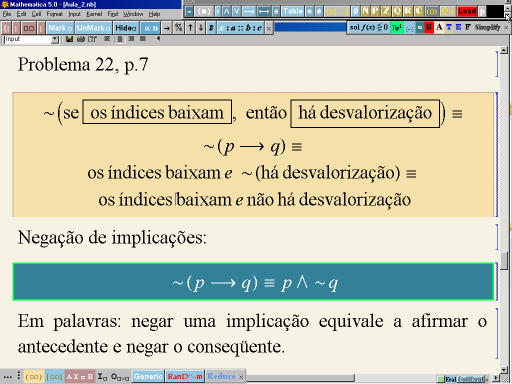Click the center alignment icon
The height and width of the screenshot is (384, 512).
click(120, 39)
